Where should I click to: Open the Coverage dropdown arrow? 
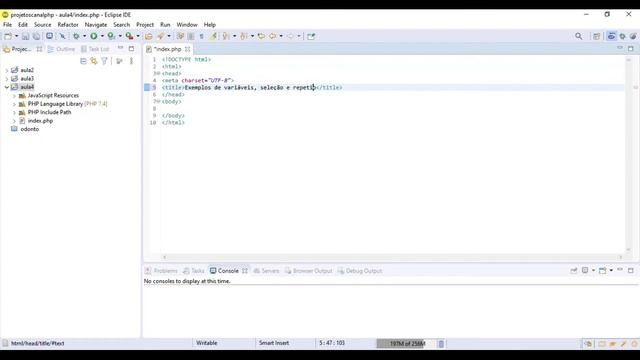(120, 36)
